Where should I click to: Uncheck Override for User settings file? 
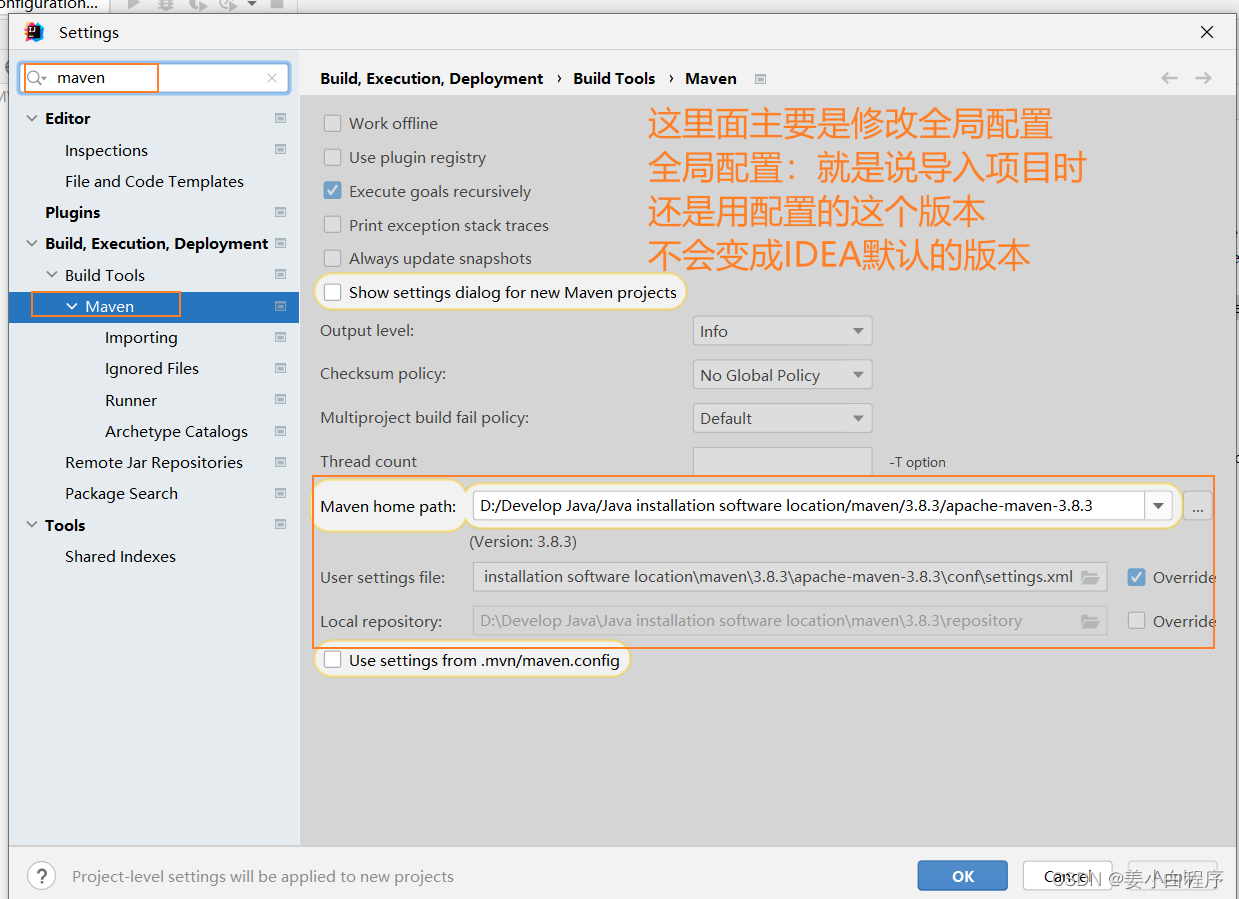pyautogui.click(x=1136, y=577)
